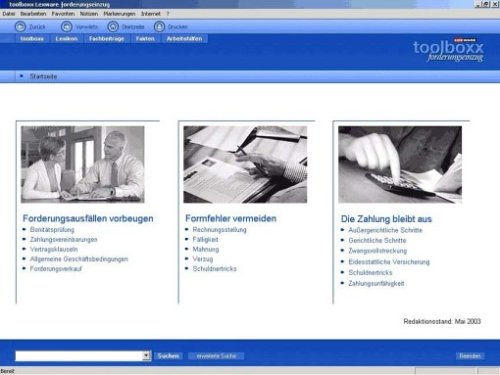Viewport: 500px width, 375px height.
Task: Open the Mahnung link
Action: [206, 249]
